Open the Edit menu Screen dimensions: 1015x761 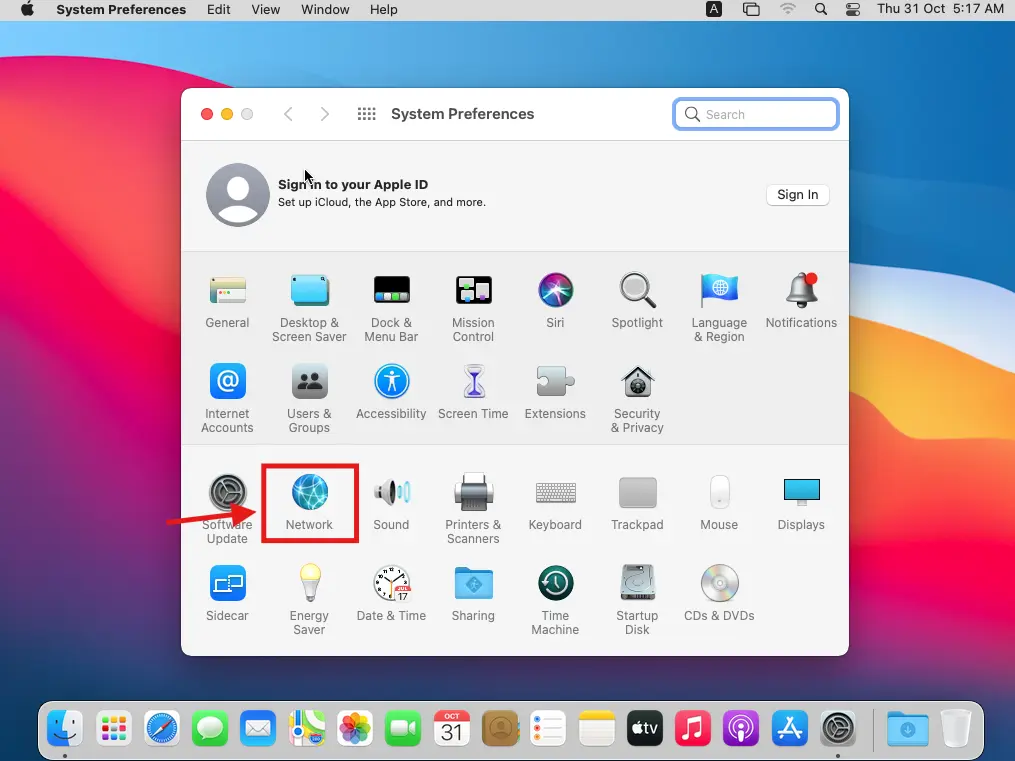(x=219, y=10)
